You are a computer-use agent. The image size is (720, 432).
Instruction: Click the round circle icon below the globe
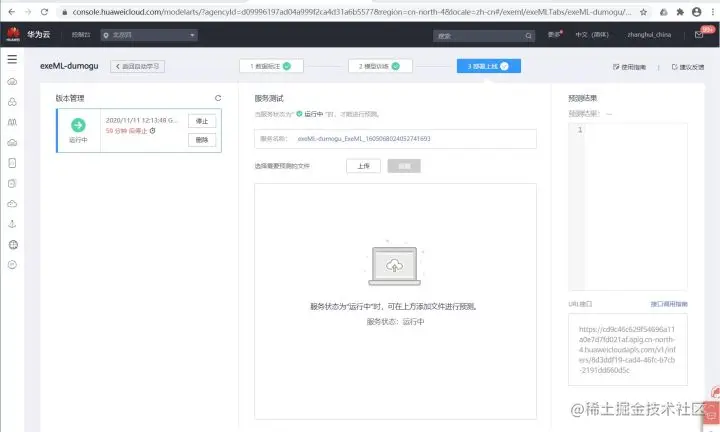click(12, 265)
